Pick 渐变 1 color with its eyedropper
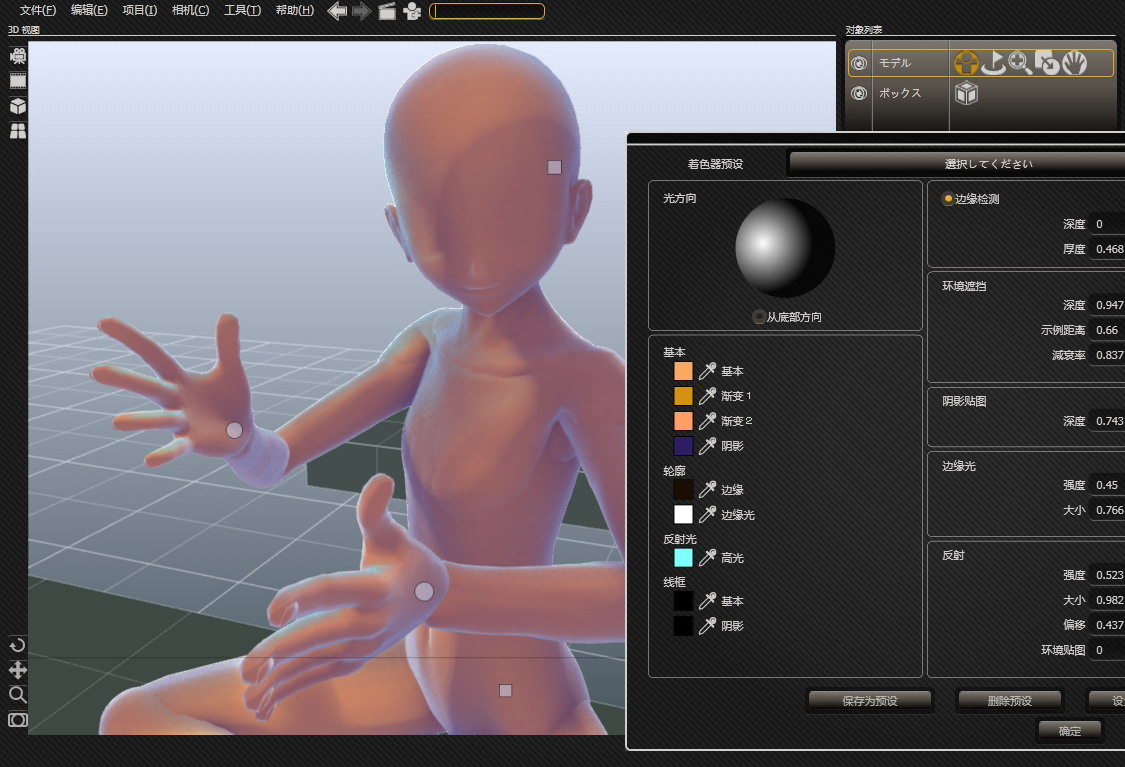 [x=707, y=396]
